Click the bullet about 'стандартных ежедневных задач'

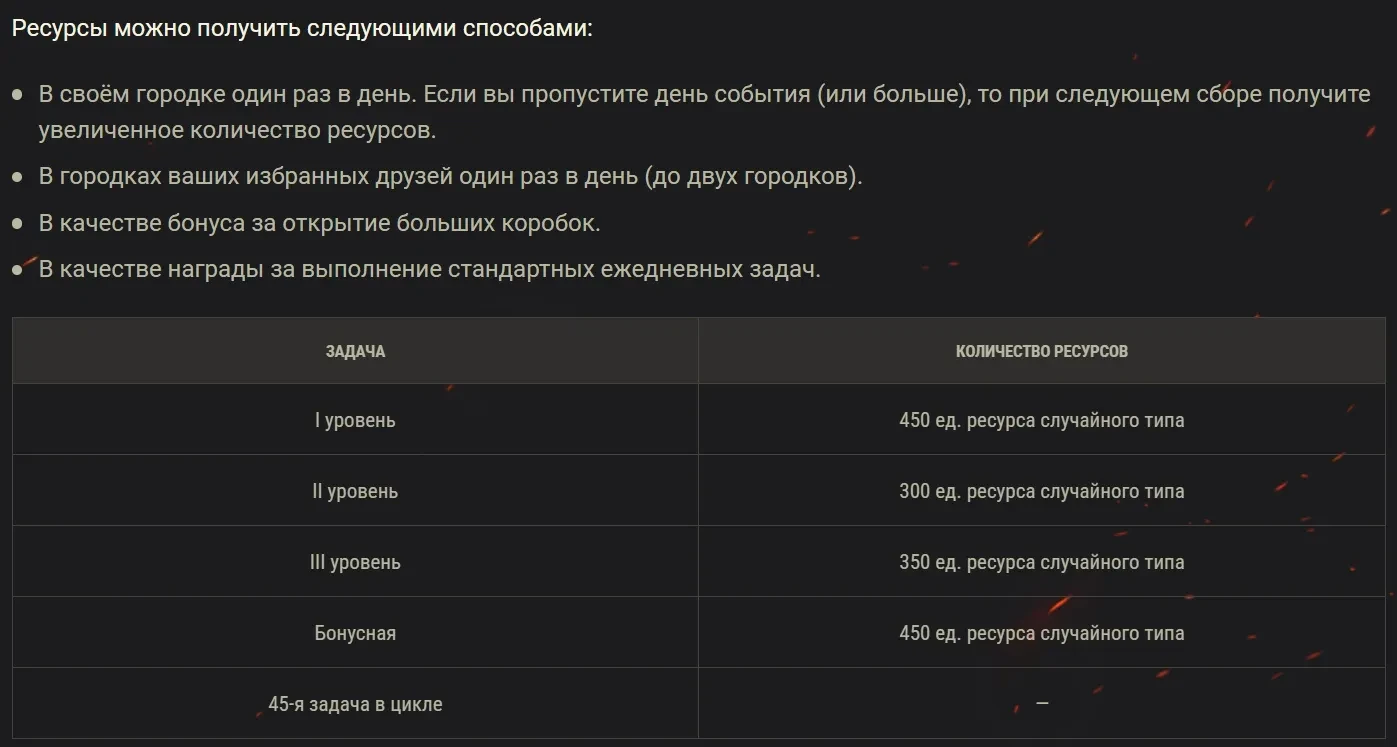[x=429, y=270]
